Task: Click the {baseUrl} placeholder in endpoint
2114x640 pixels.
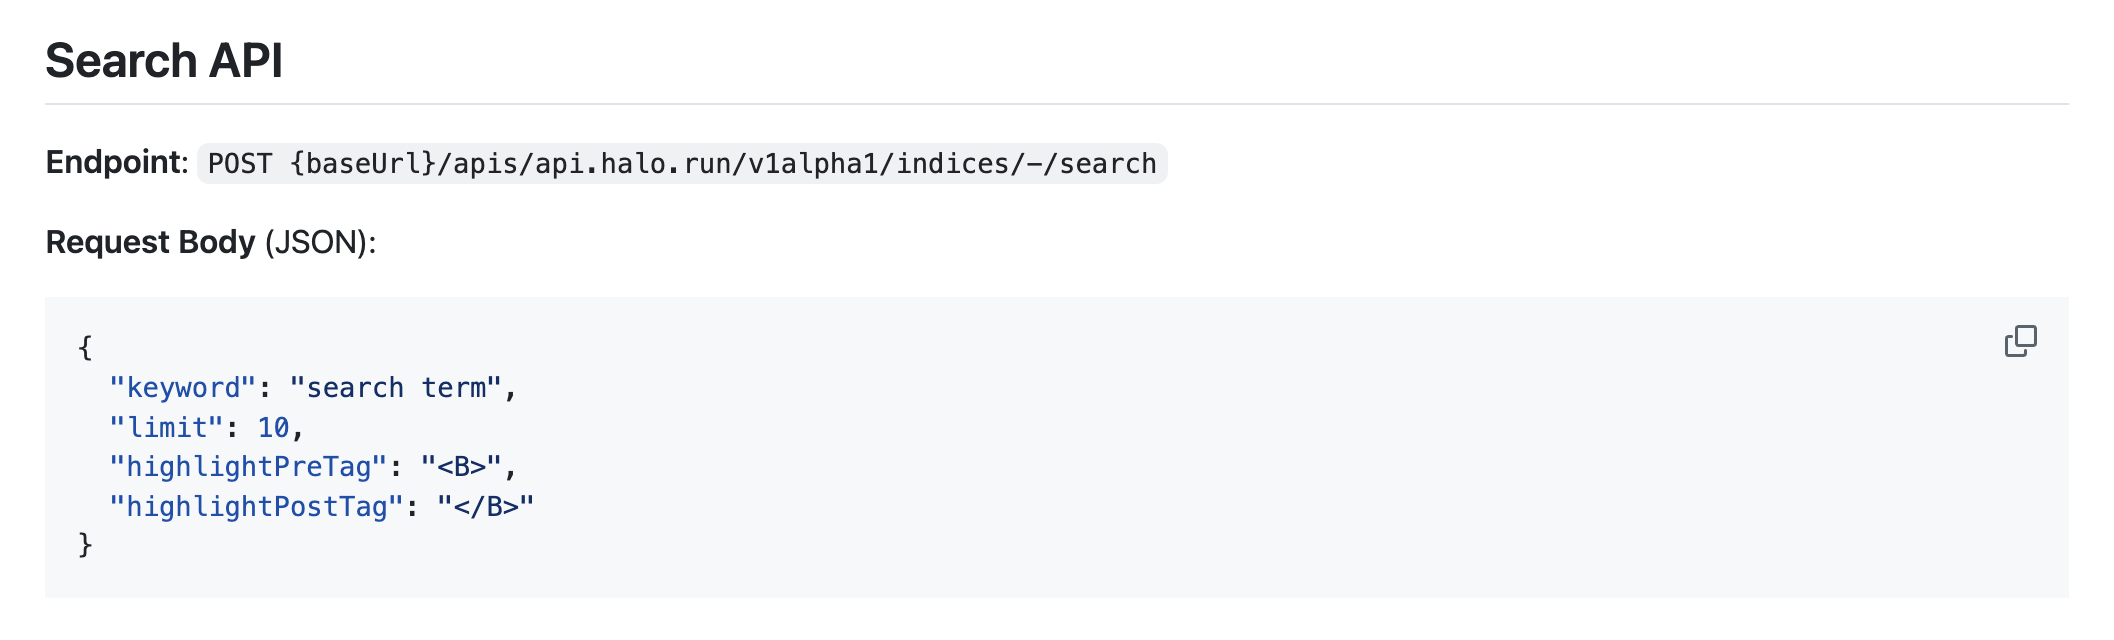Action: point(363,164)
